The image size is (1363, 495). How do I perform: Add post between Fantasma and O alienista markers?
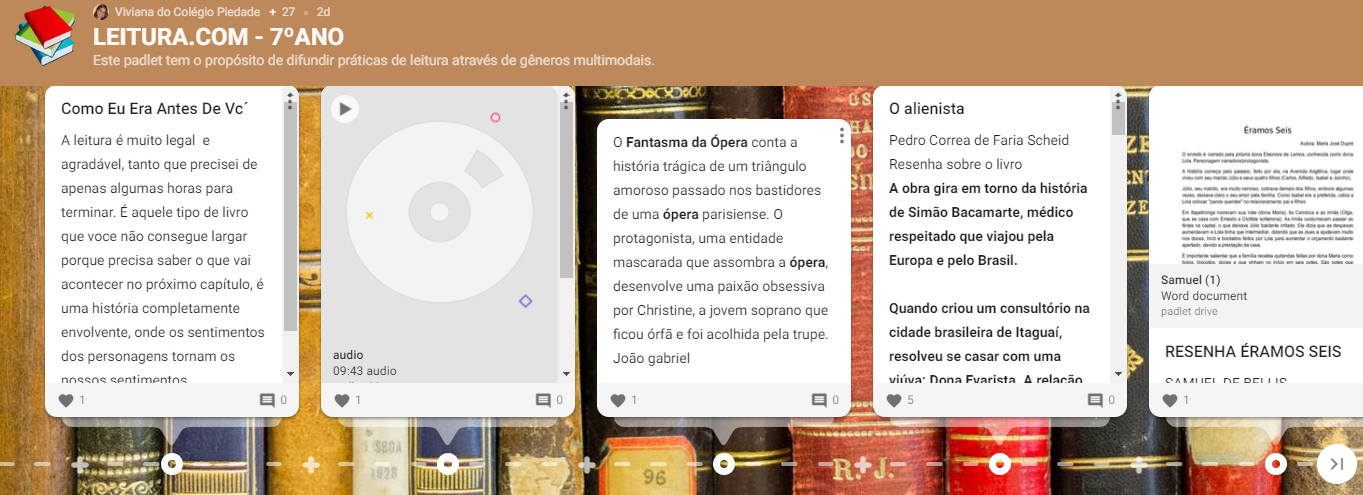tap(863, 464)
